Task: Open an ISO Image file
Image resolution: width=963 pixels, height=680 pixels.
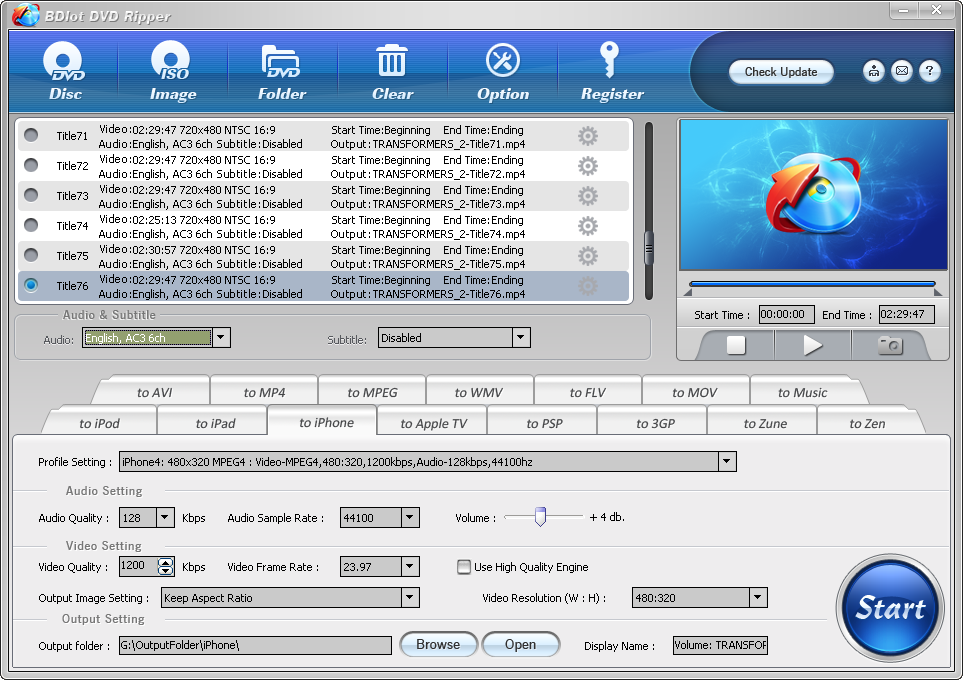Action: 173,71
